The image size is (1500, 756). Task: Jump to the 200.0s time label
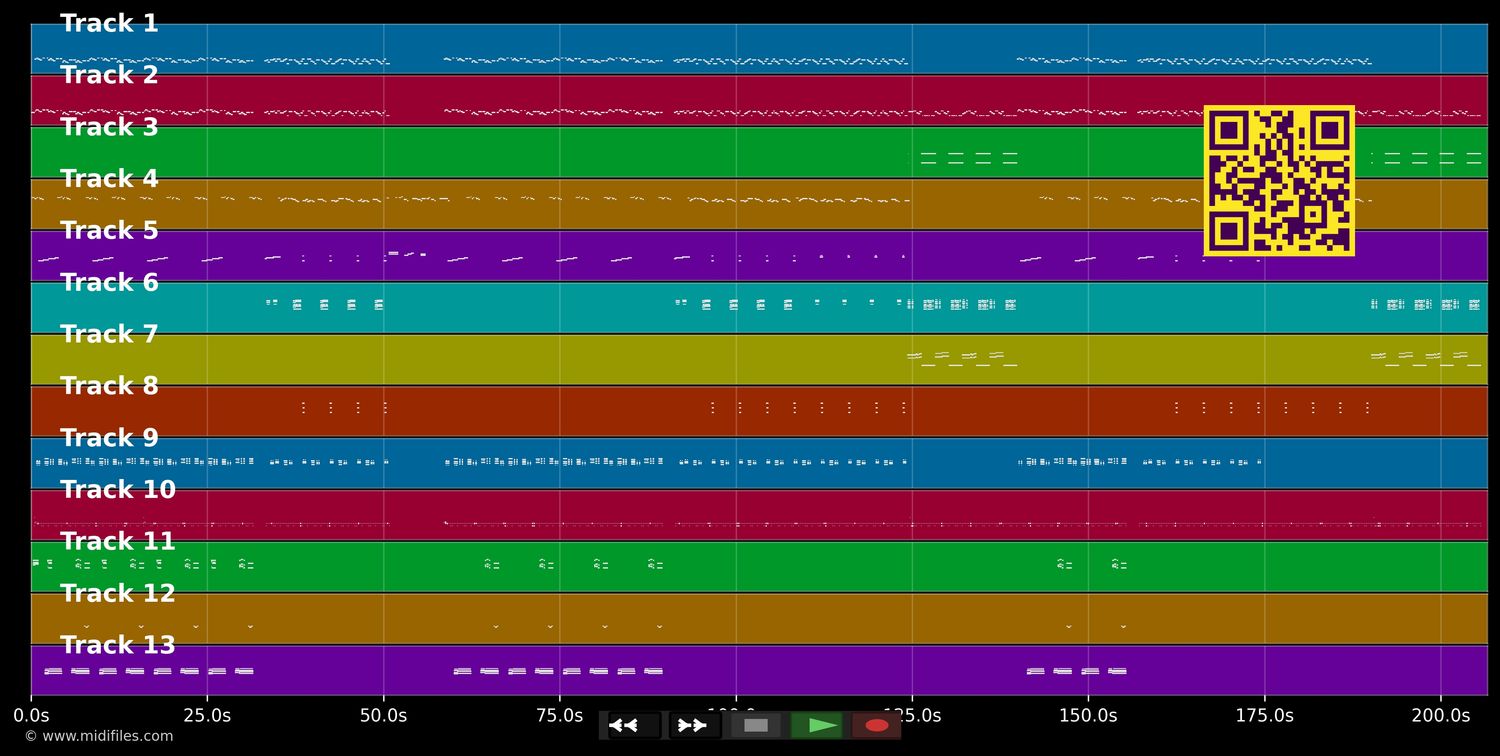pos(1440,716)
